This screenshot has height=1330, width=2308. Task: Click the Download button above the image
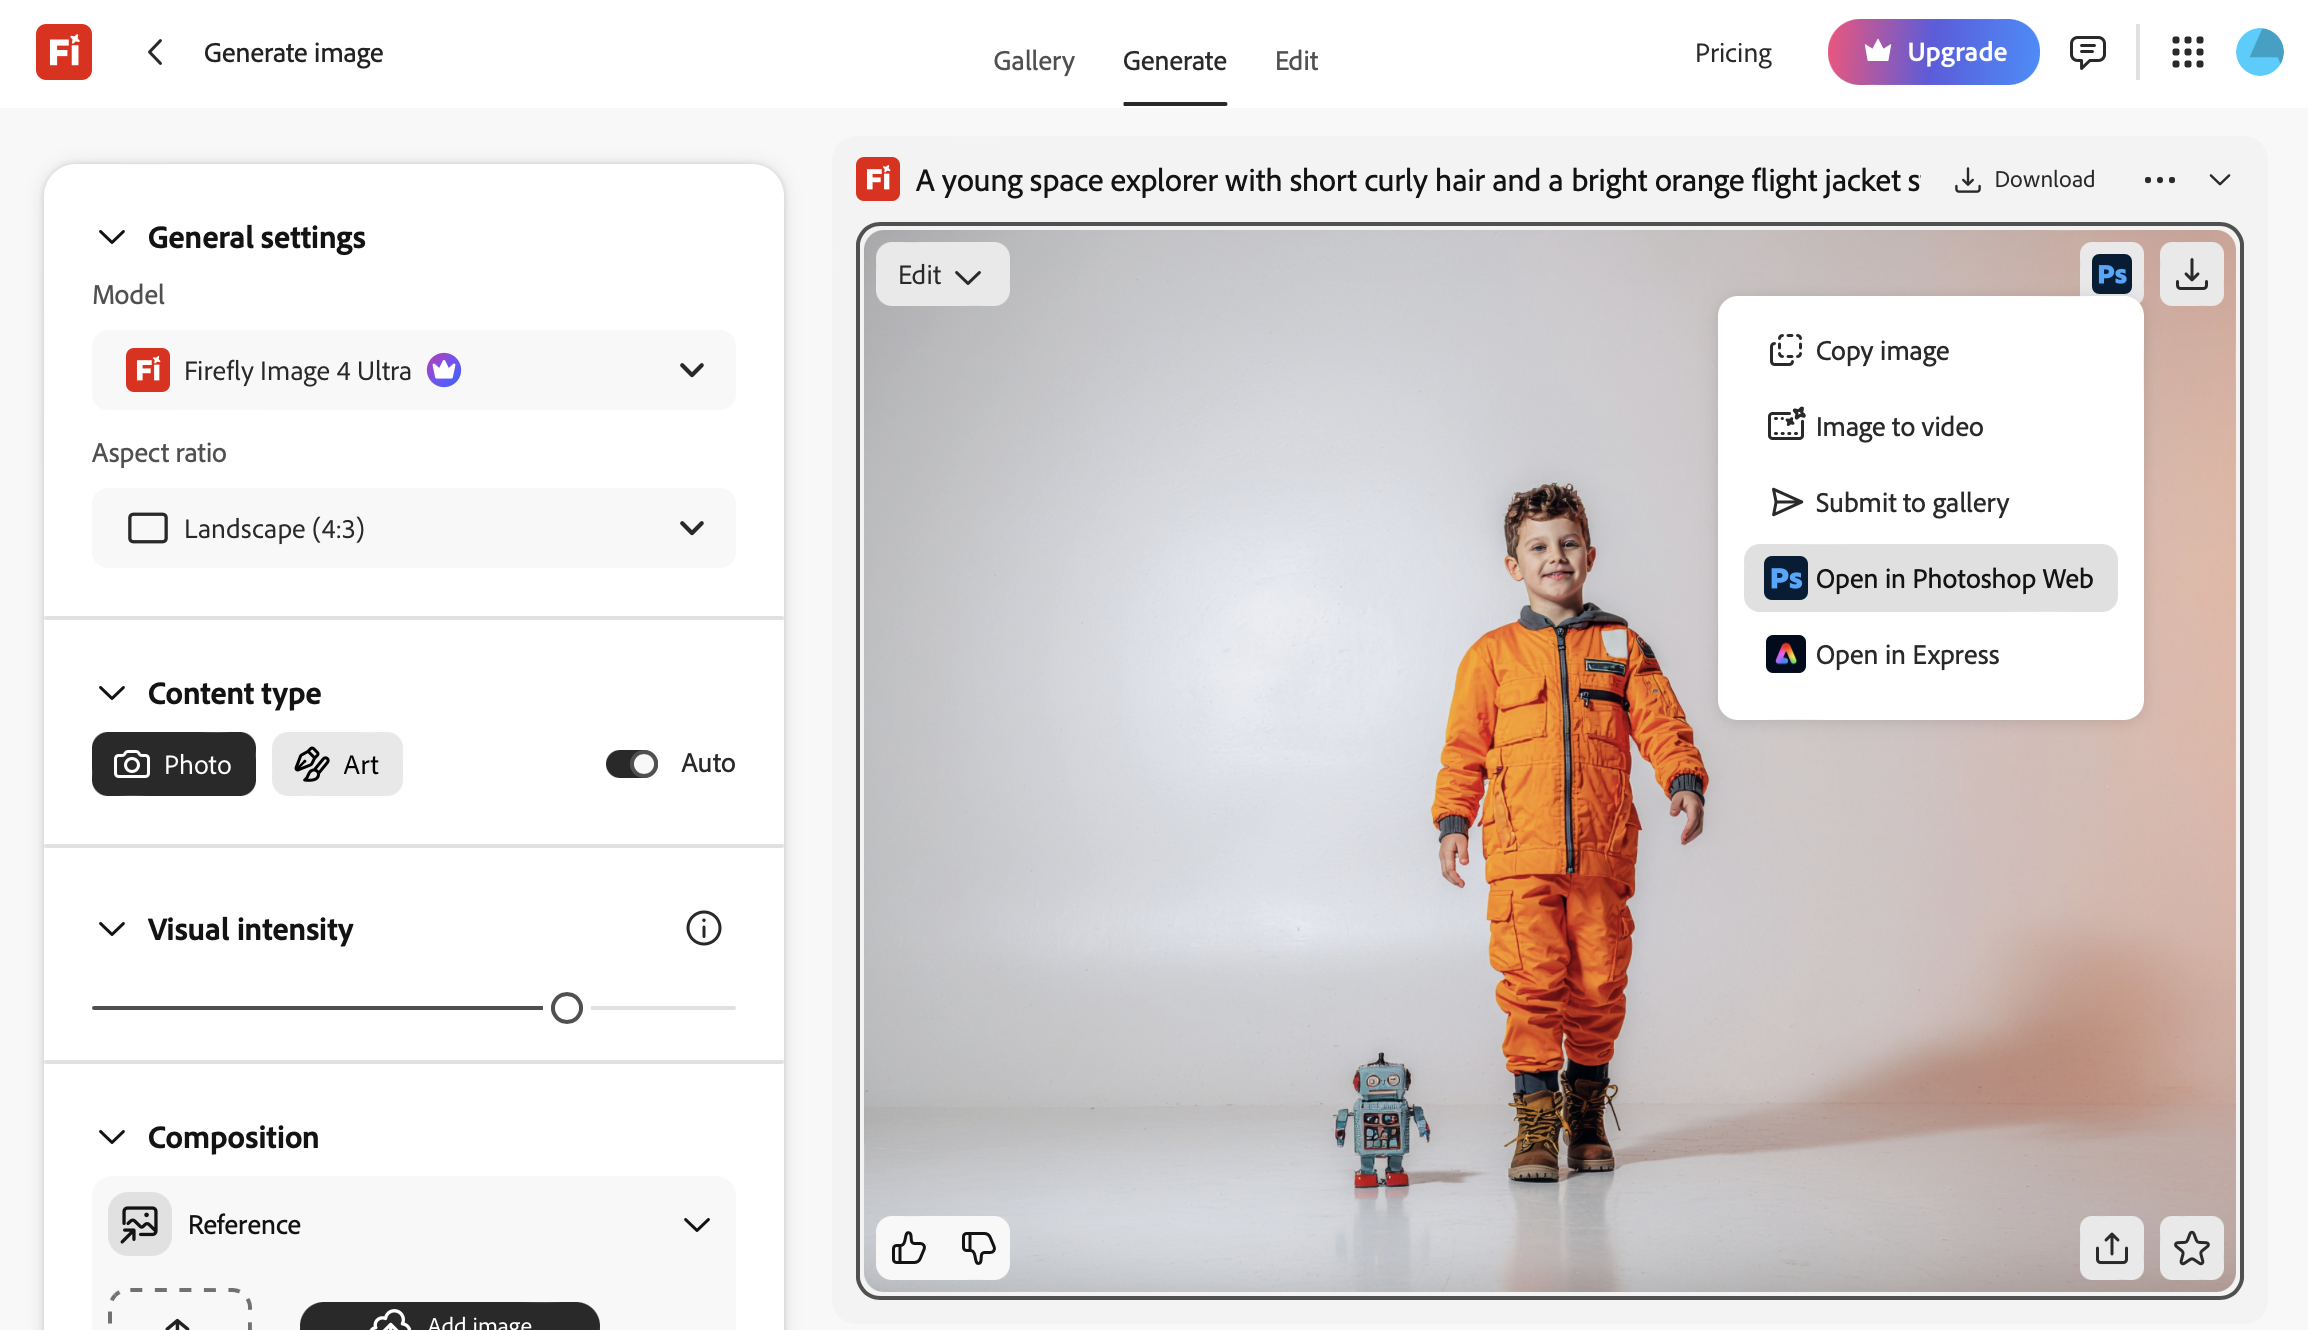pos(2025,180)
